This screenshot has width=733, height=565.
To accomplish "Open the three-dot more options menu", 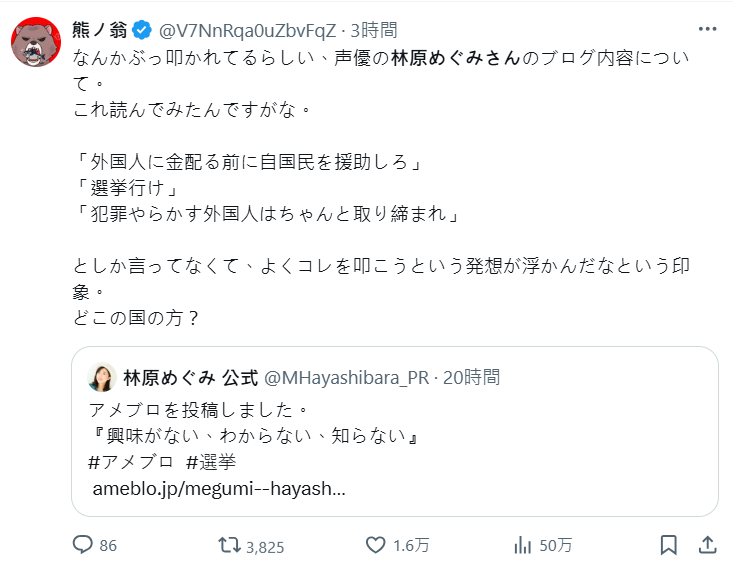I will [706, 28].
